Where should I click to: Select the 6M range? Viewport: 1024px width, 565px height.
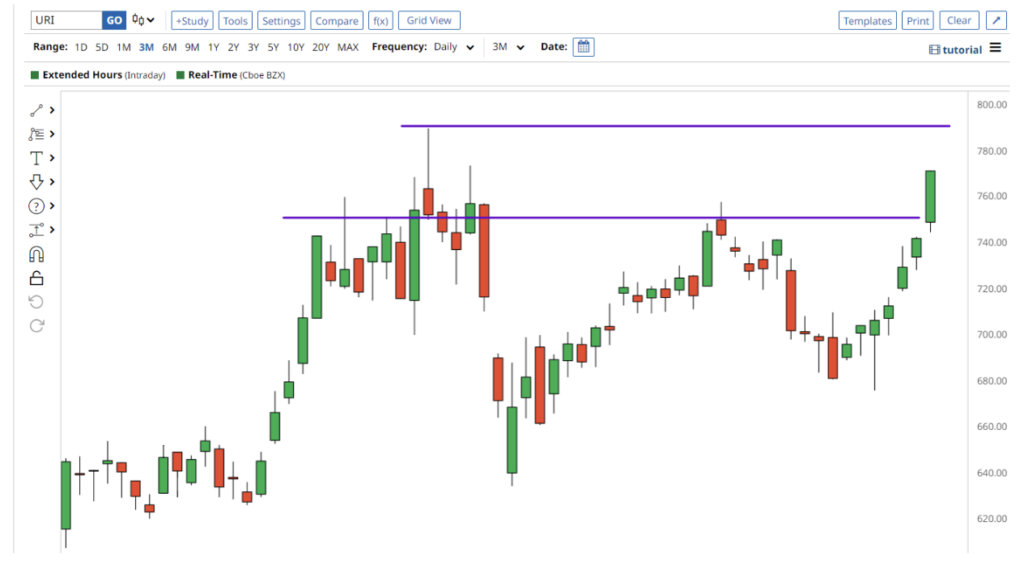point(169,47)
